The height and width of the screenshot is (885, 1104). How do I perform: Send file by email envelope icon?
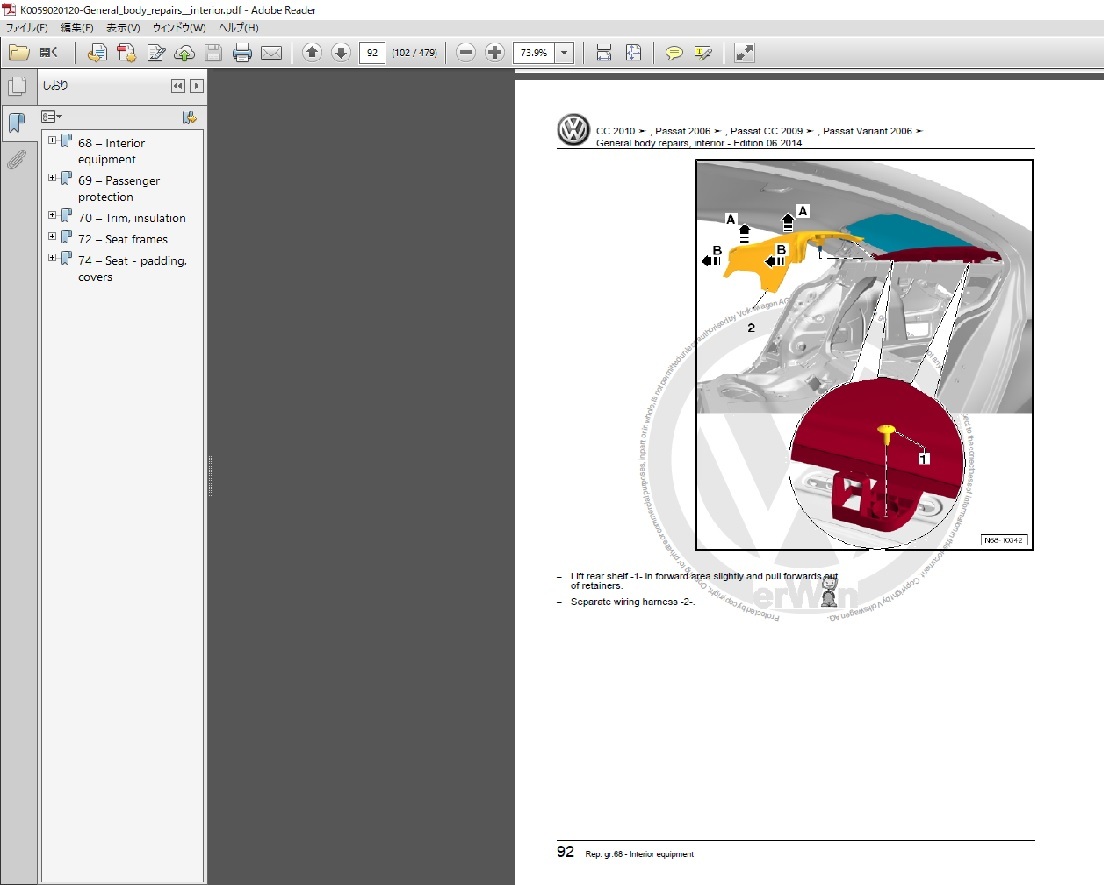point(271,53)
